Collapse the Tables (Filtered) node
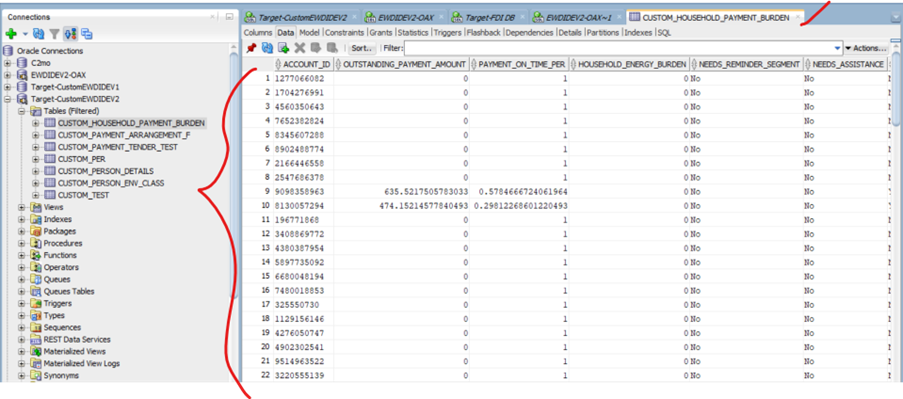 [21, 111]
